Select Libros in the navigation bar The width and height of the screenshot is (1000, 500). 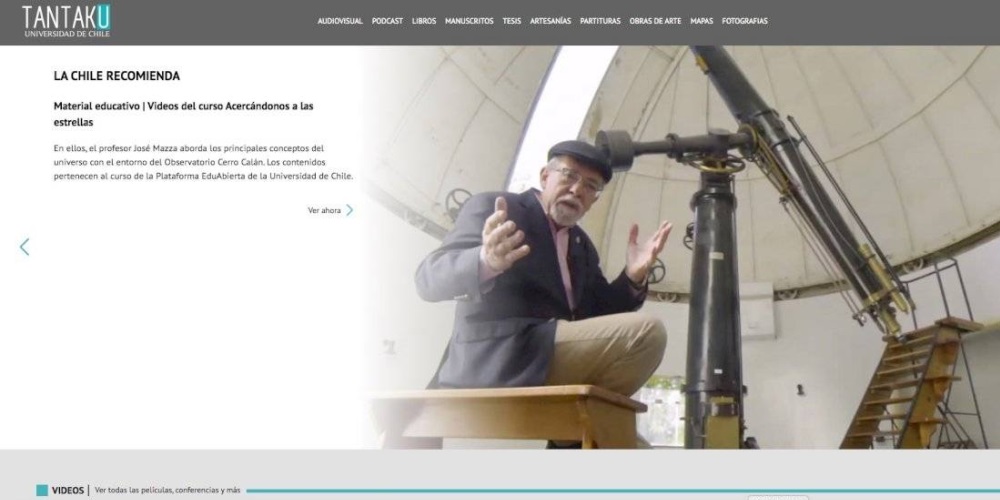pos(424,21)
